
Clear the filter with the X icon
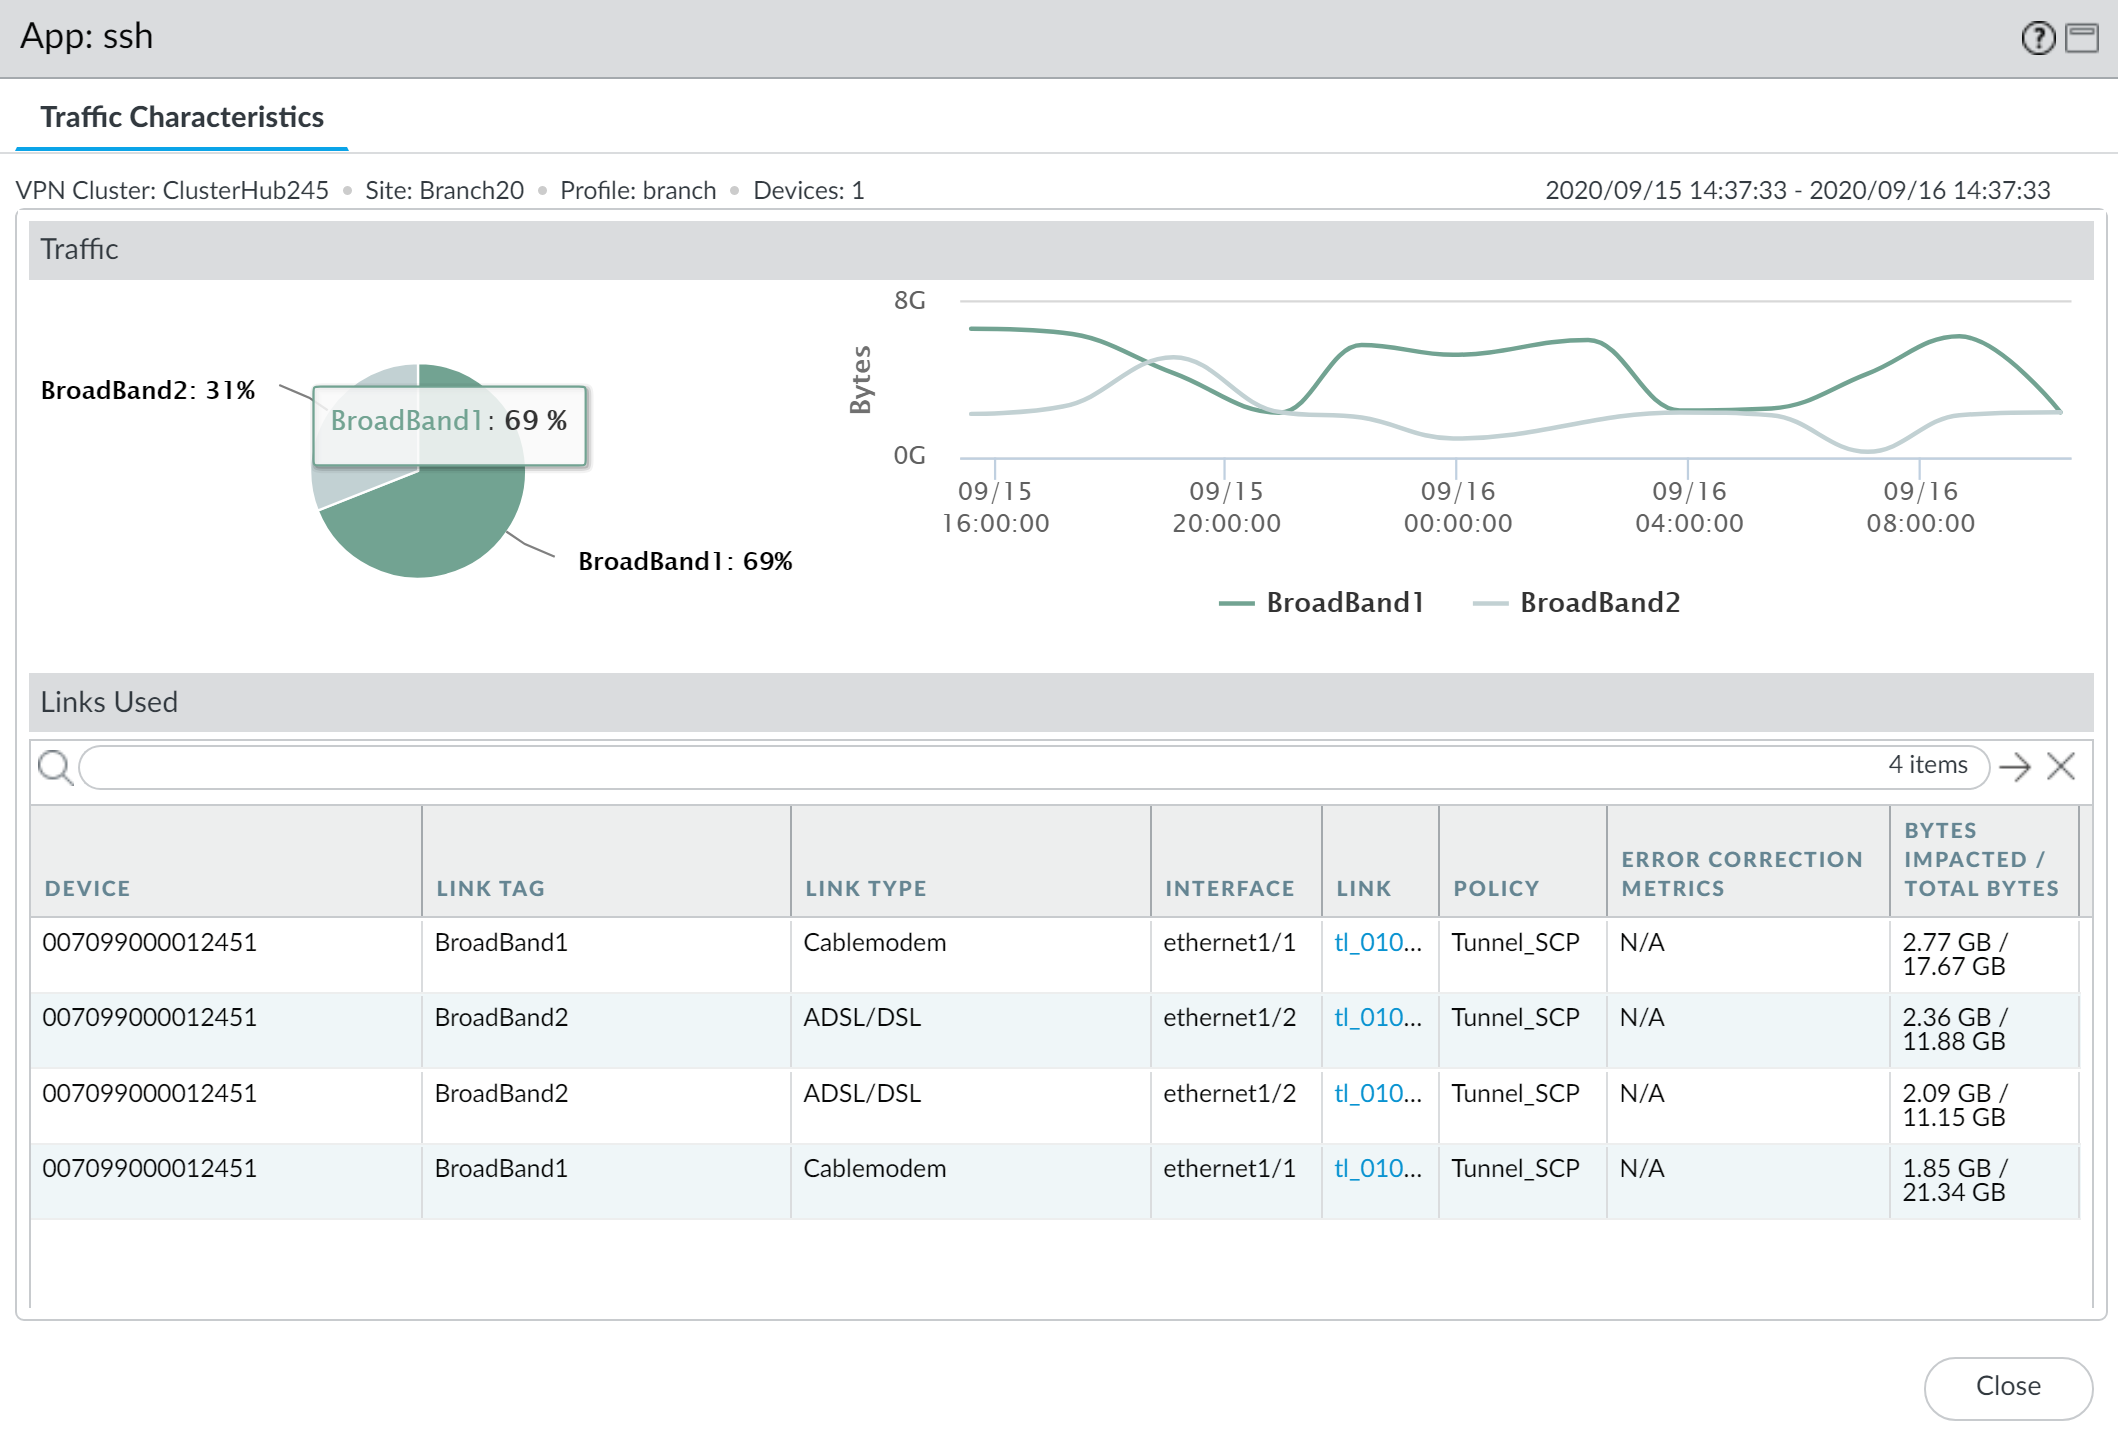2061,767
